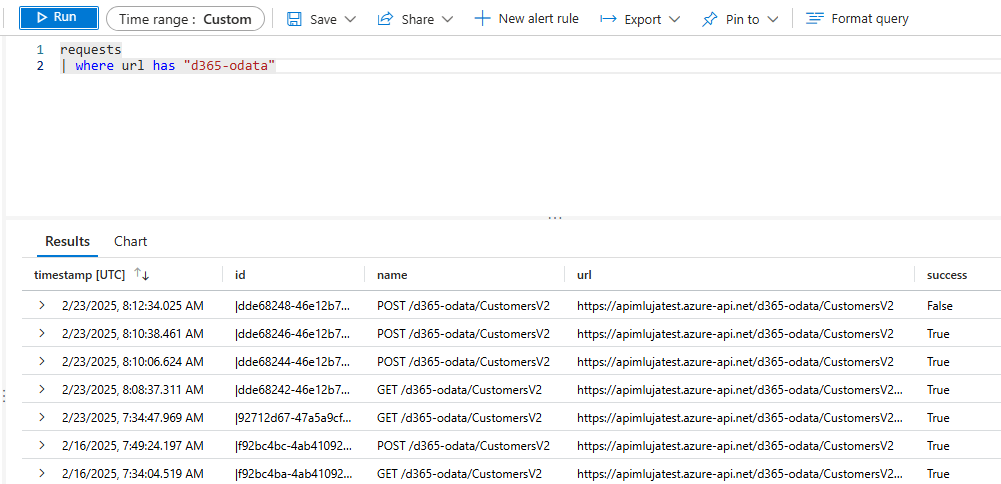Screen dimensions: 1001x484
Task: Expand the 8:12:34.025 AM result row
Action: click(x=42, y=305)
